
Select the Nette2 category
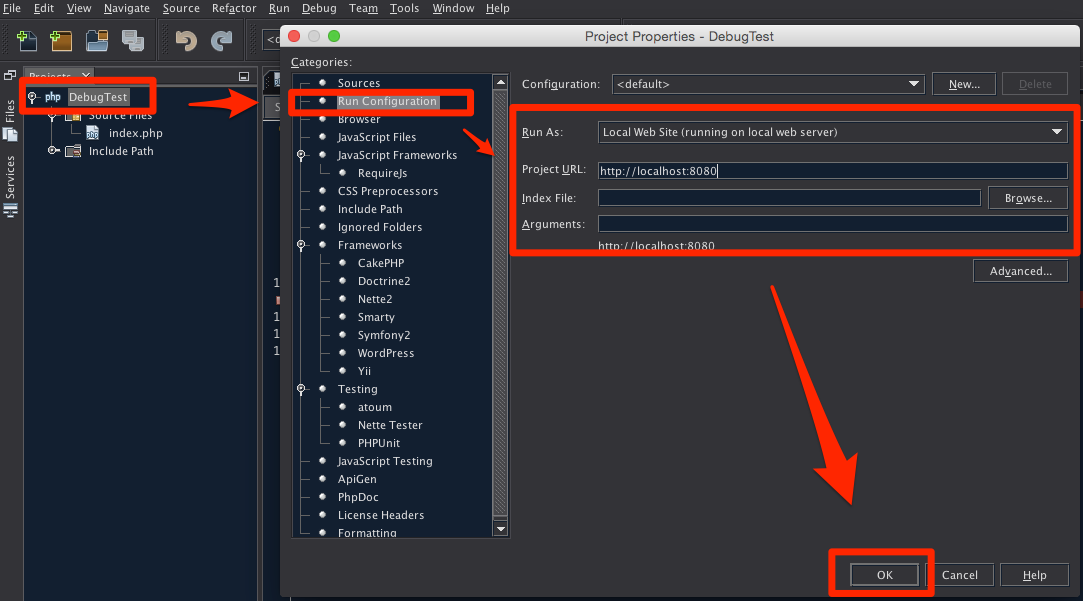tap(374, 298)
